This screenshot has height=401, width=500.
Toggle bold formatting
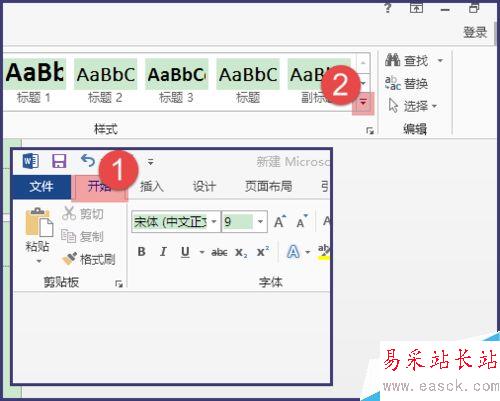coord(142,252)
